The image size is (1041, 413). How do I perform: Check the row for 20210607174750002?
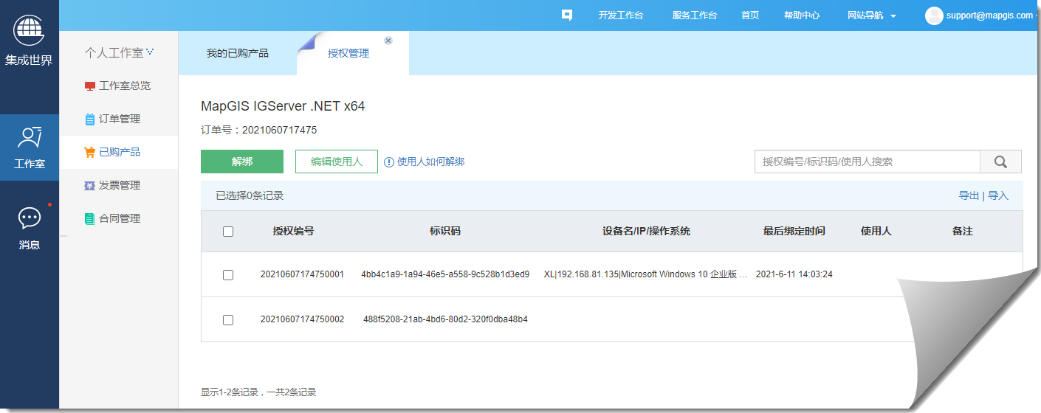point(228,320)
